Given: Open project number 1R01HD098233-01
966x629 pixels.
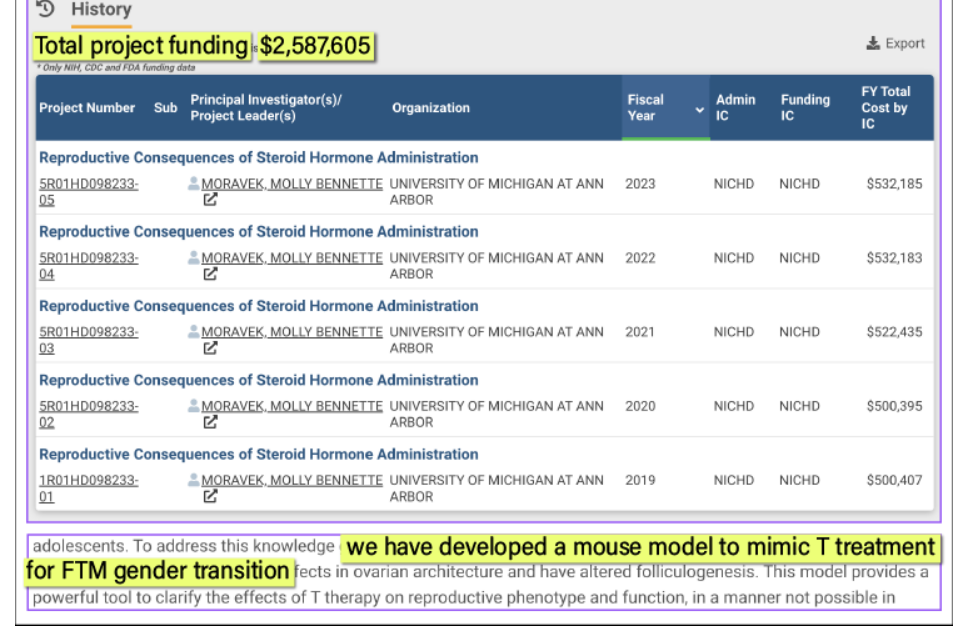Looking at the screenshot, I should [89, 488].
